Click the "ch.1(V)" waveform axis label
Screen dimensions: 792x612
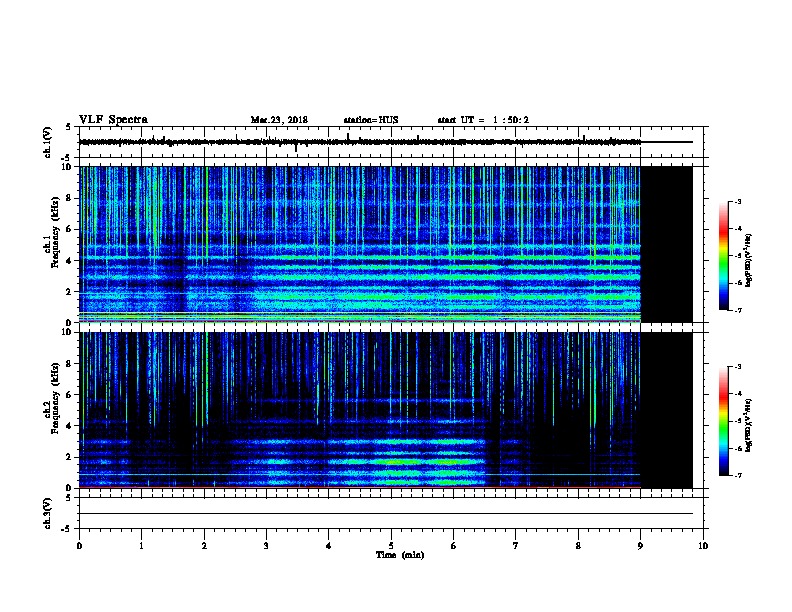(47, 142)
